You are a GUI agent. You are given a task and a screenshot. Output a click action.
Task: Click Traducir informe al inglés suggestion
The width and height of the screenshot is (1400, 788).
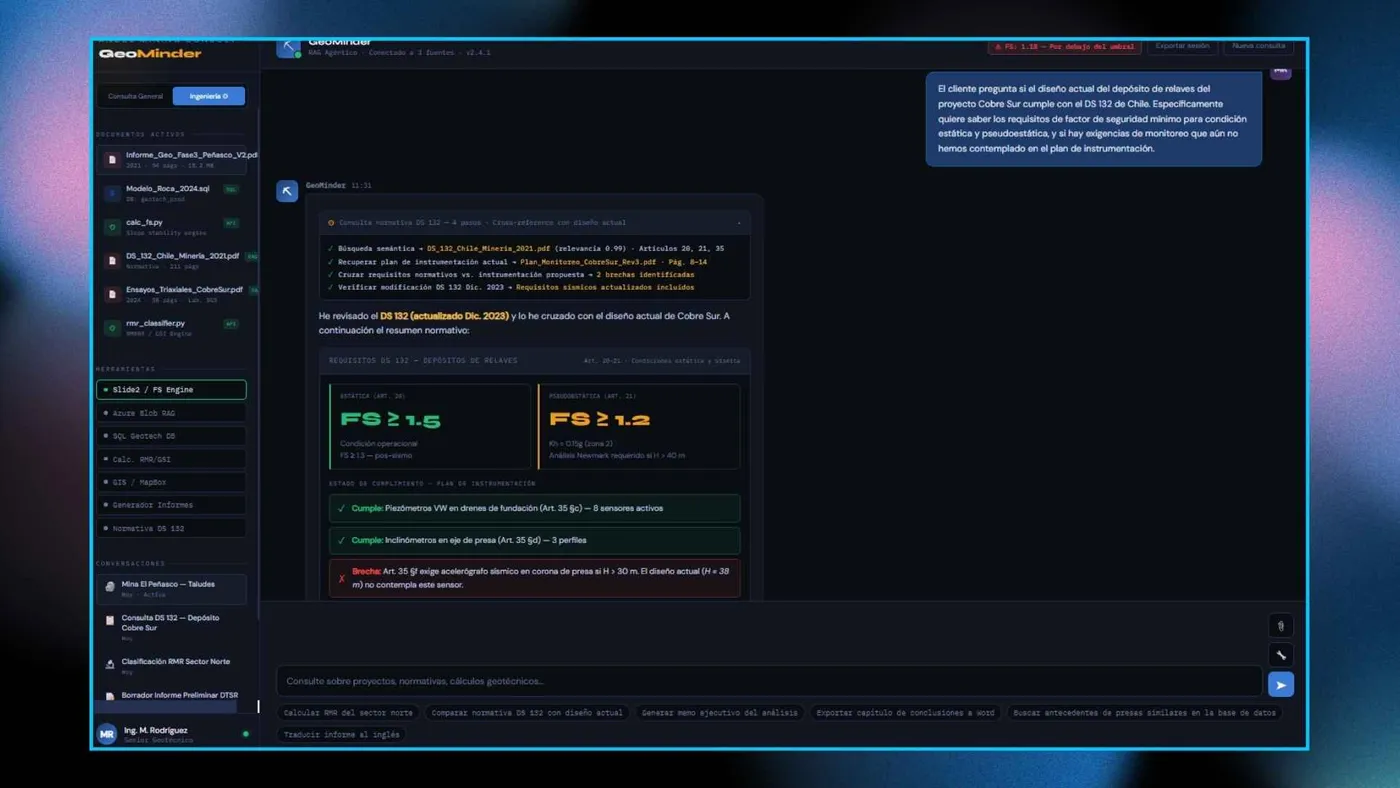point(341,734)
